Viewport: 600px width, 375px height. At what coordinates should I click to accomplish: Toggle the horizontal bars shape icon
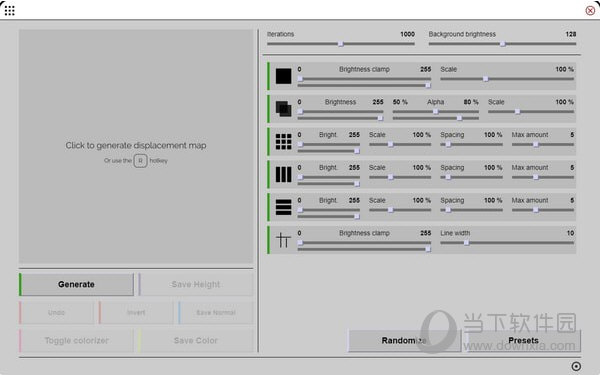tap(284, 207)
